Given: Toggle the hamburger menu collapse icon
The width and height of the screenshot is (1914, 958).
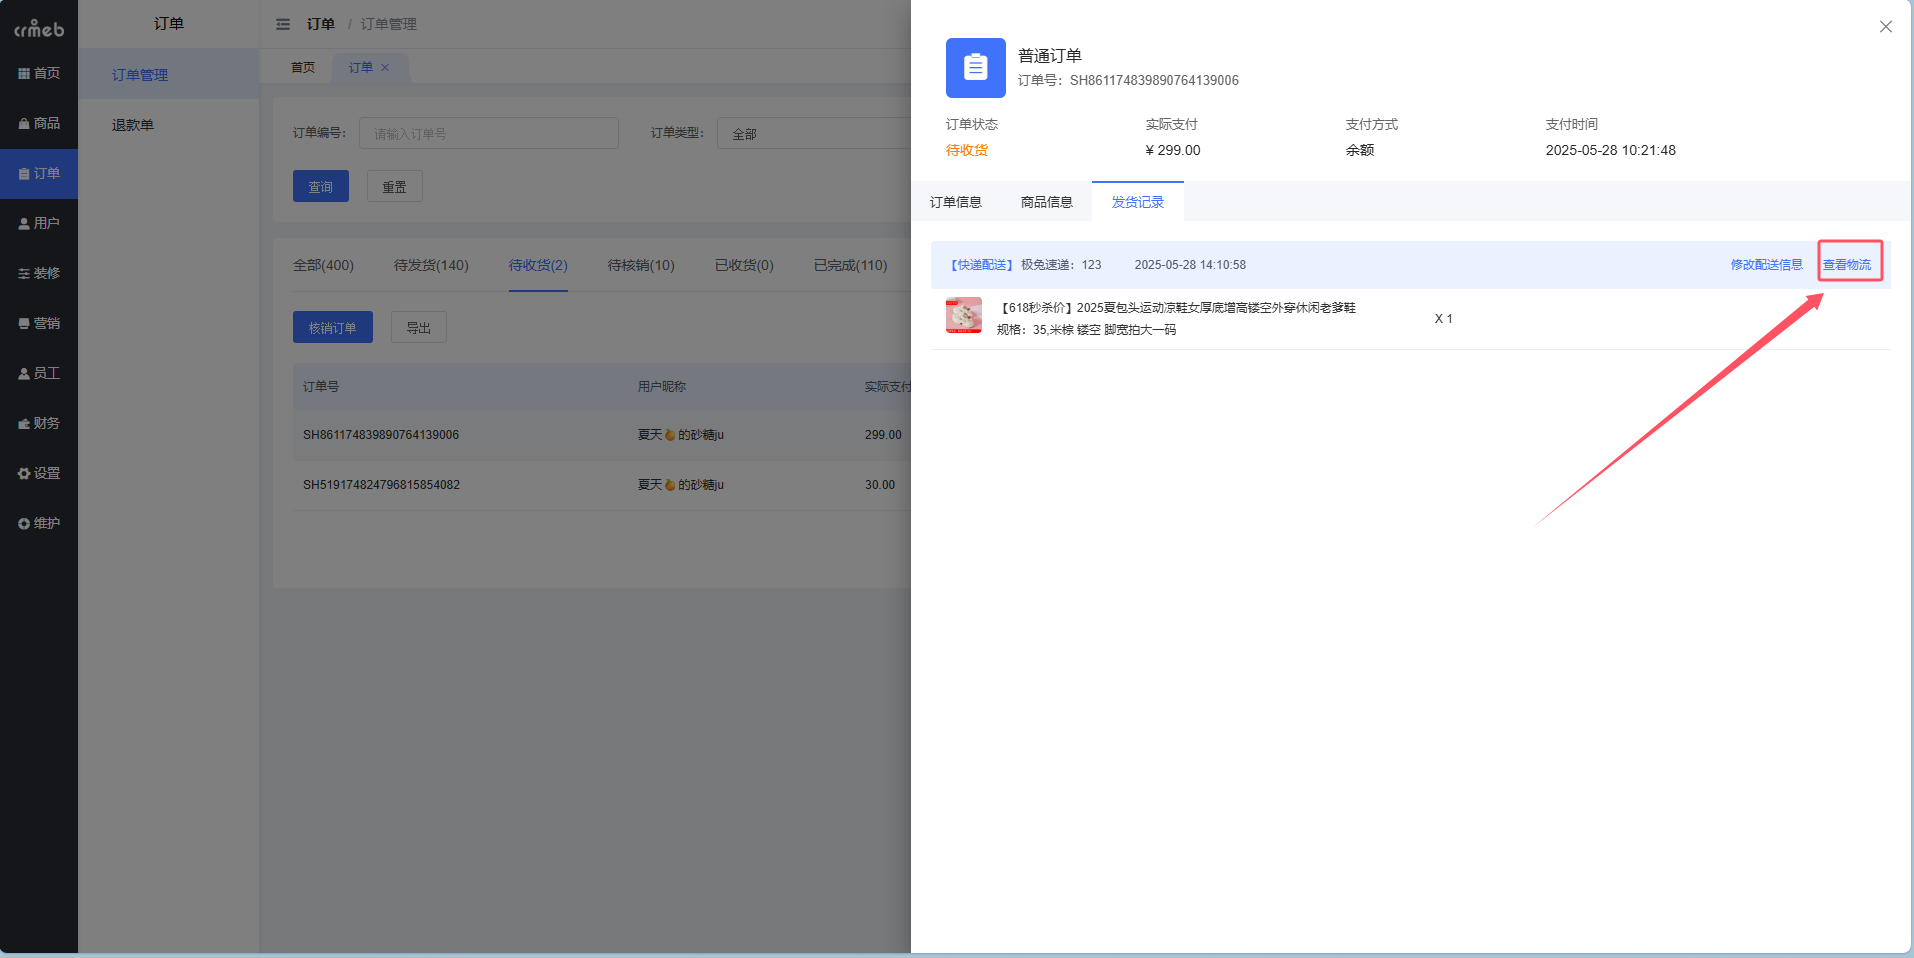Looking at the screenshot, I should 283,24.
